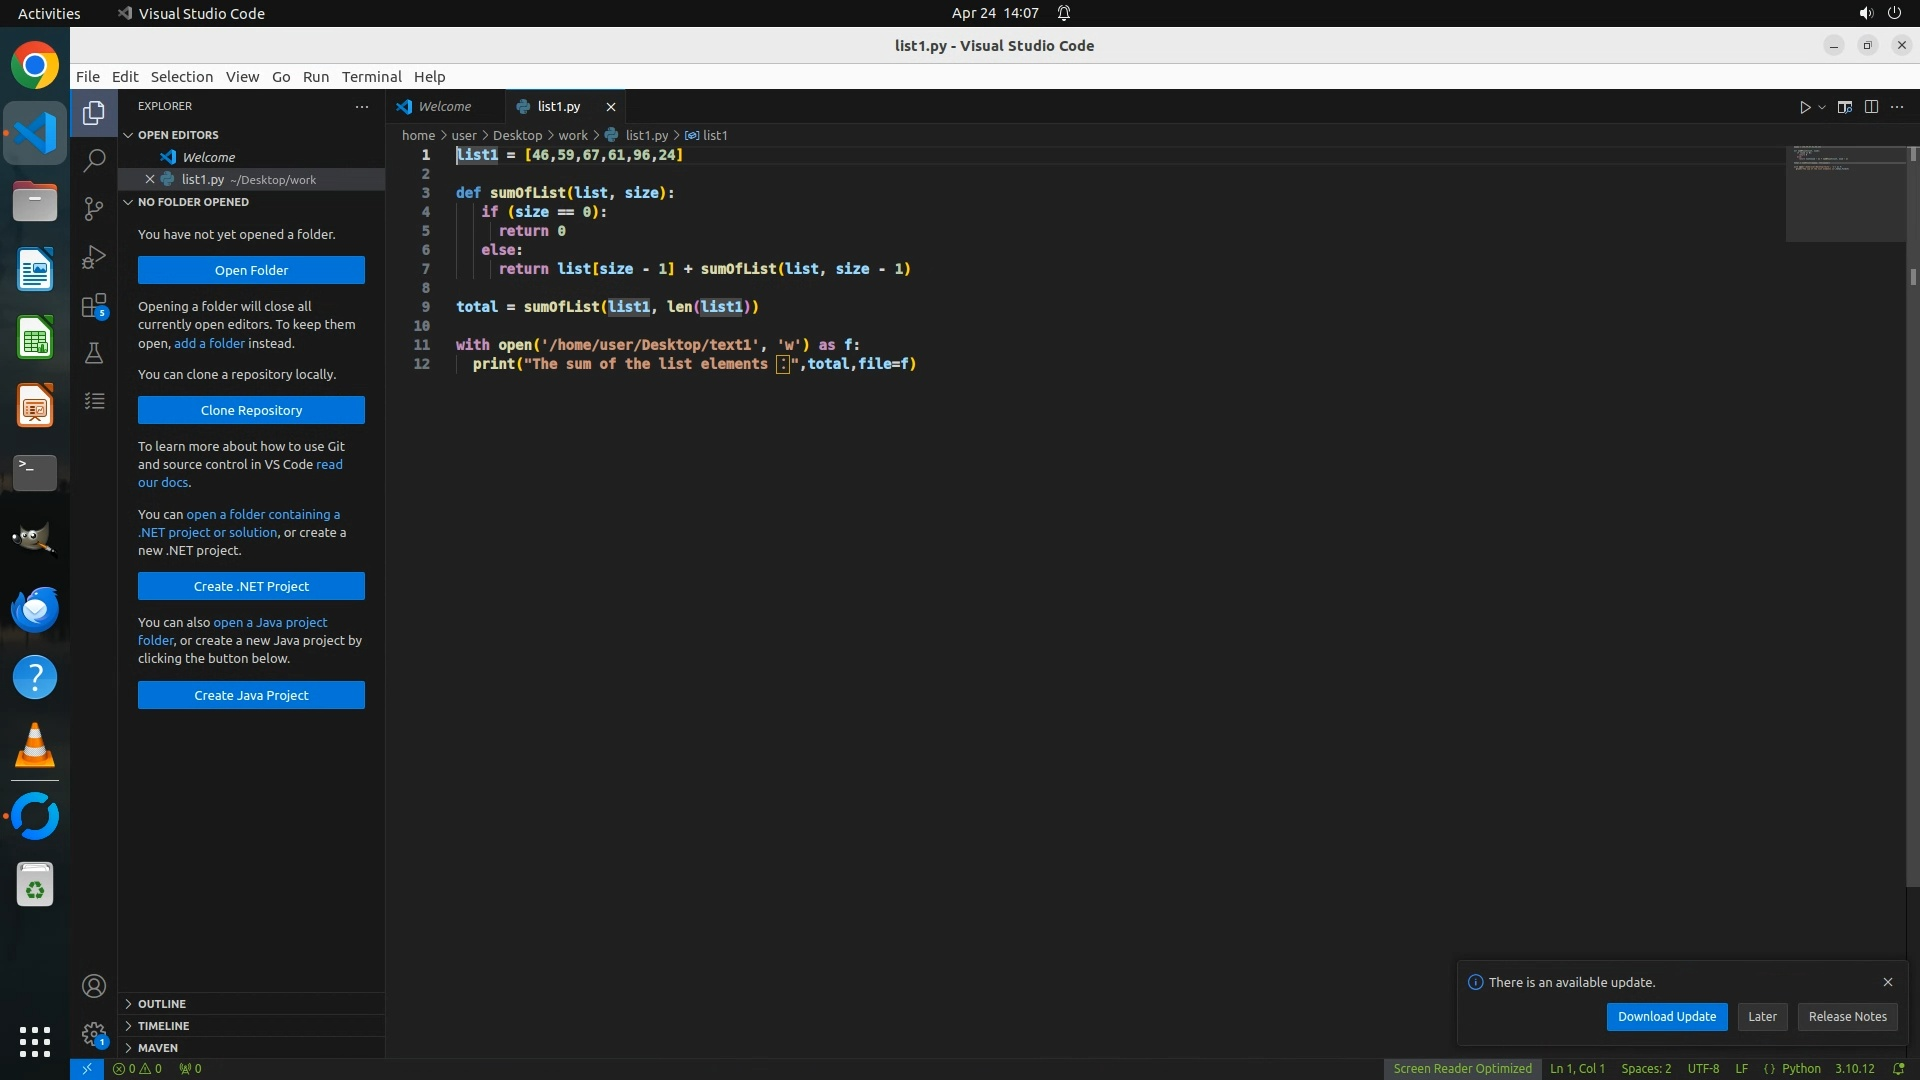The height and width of the screenshot is (1080, 1920).
Task: Click the Split Editor Right icon
Action: 1871,107
